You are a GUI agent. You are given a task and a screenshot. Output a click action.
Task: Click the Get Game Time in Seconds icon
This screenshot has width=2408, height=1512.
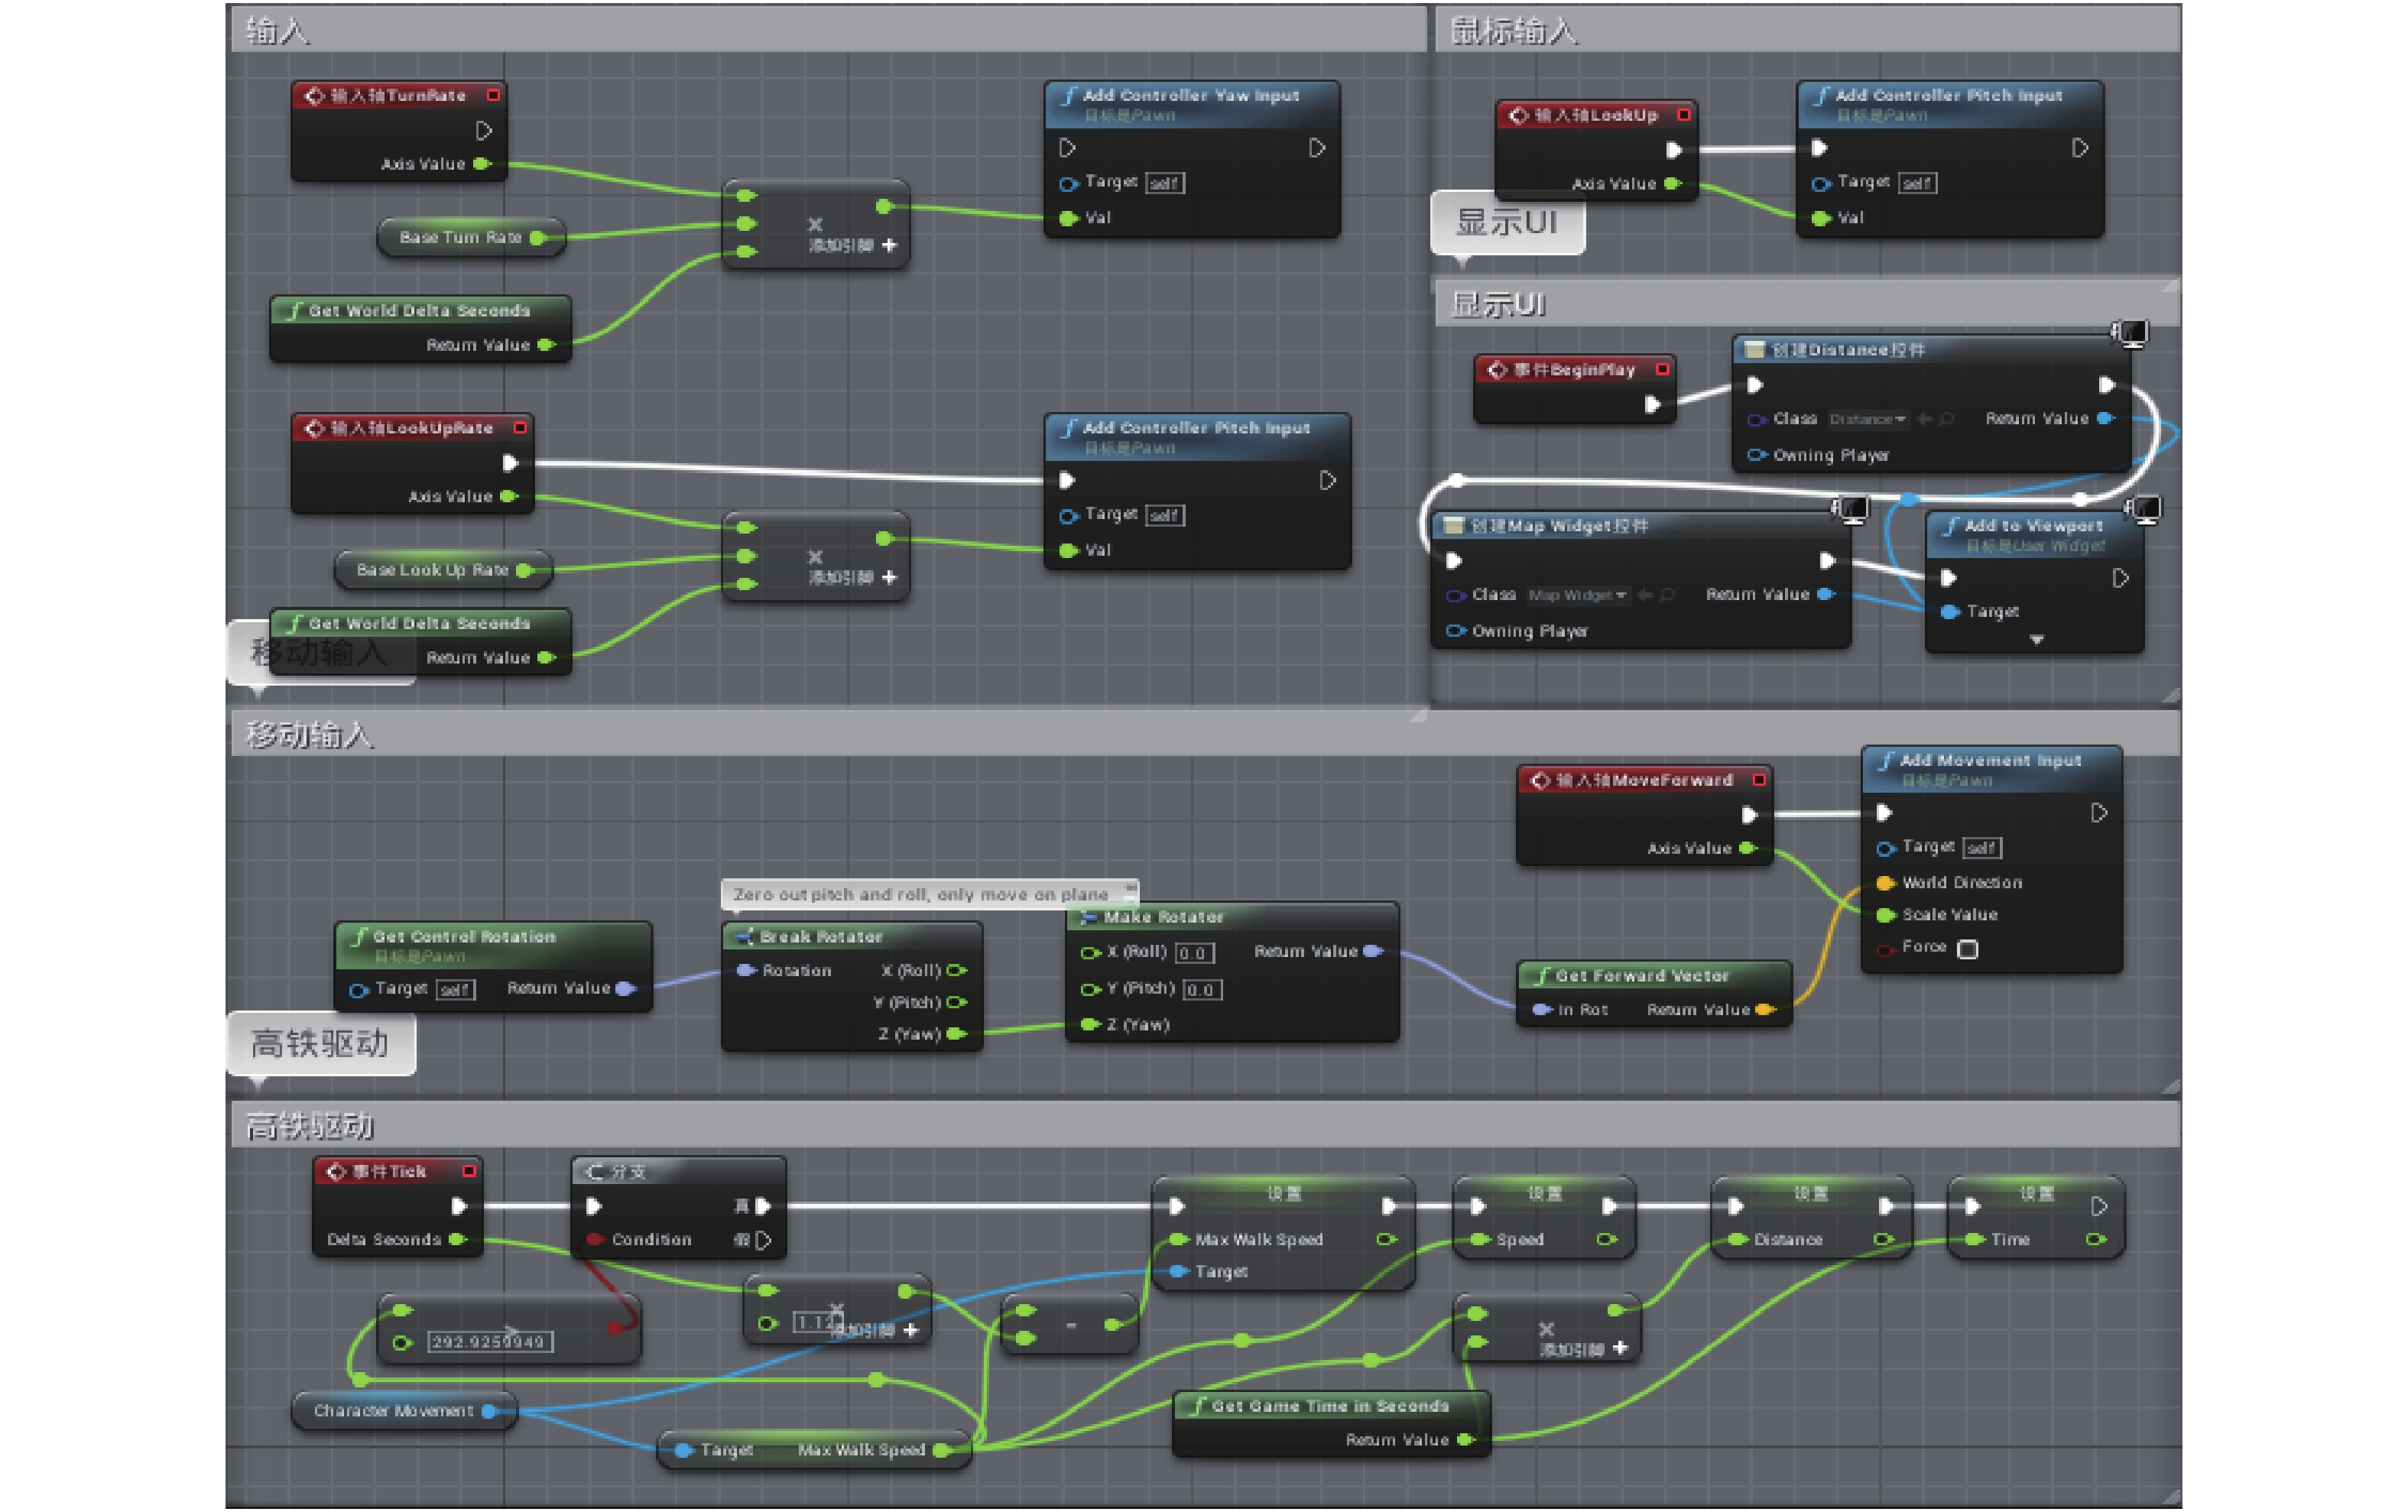[x=1196, y=1406]
